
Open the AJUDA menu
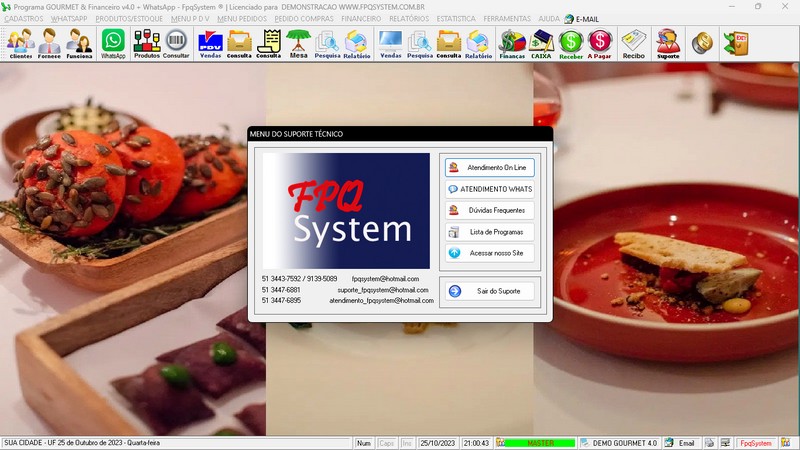pos(549,19)
